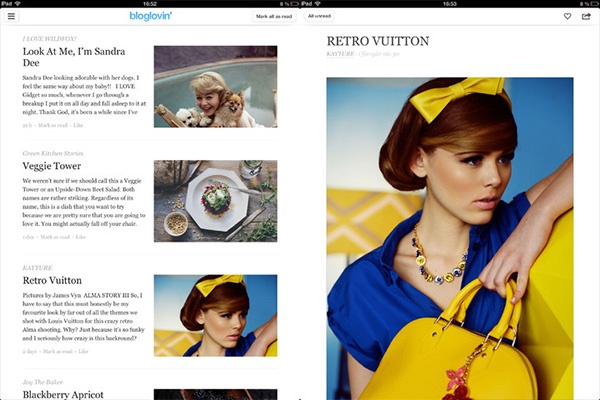The height and width of the screenshot is (400, 600).
Task: Open the Sandra Dee with dogs thumbnail
Action: 215,87
